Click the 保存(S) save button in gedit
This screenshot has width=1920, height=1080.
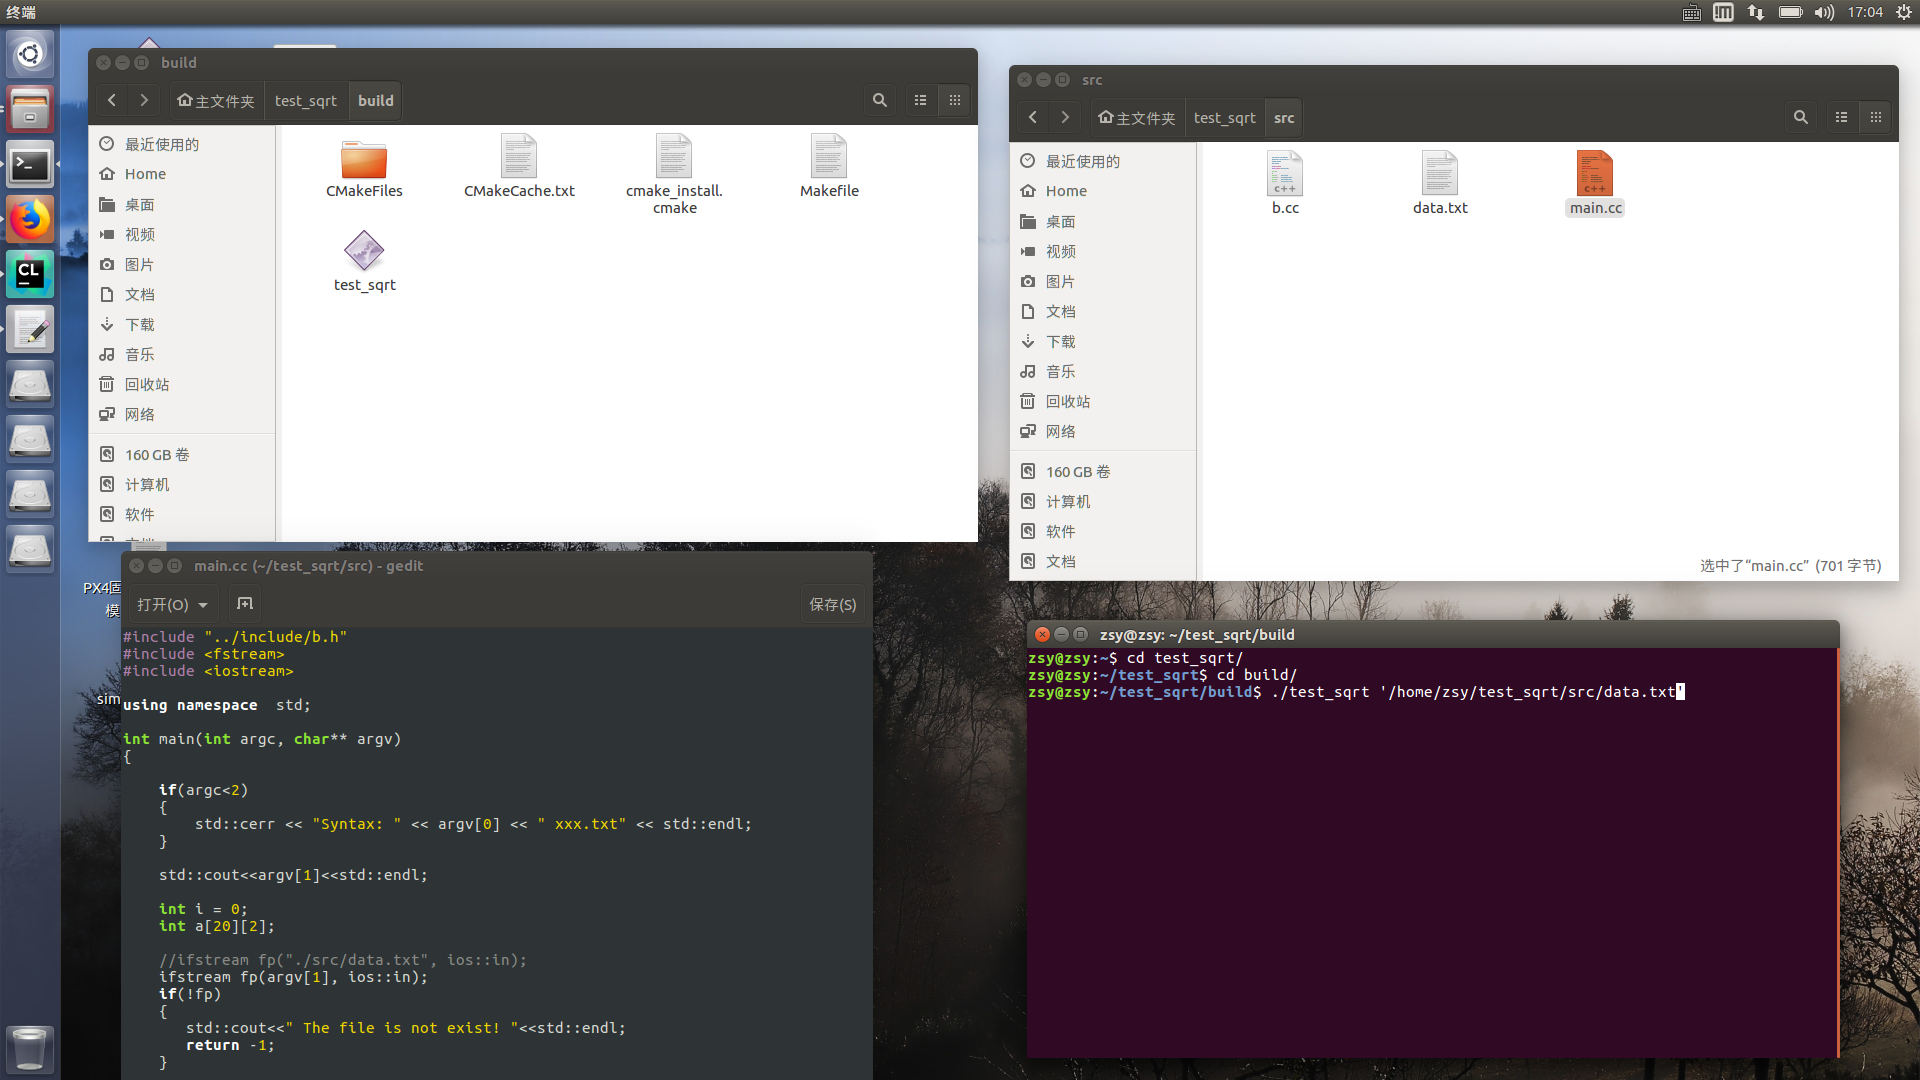pyautogui.click(x=832, y=603)
